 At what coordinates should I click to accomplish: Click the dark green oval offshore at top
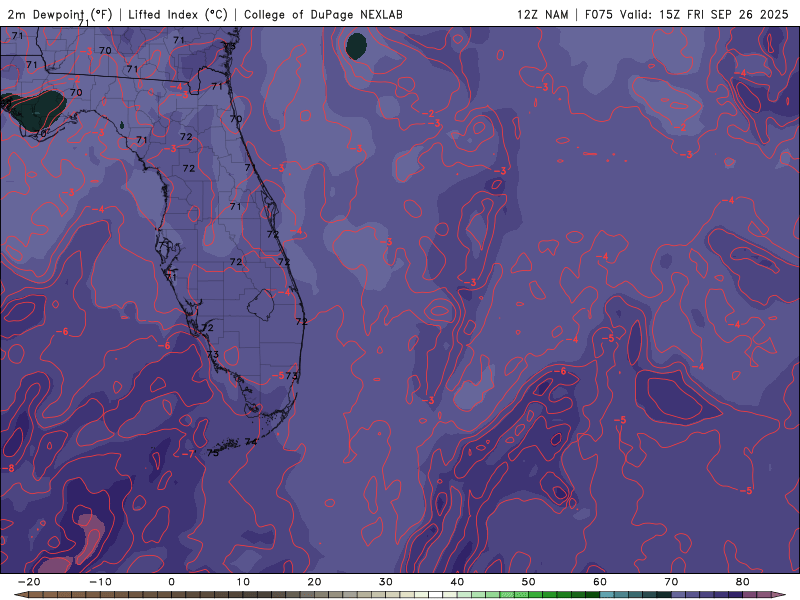pos(356,46)
